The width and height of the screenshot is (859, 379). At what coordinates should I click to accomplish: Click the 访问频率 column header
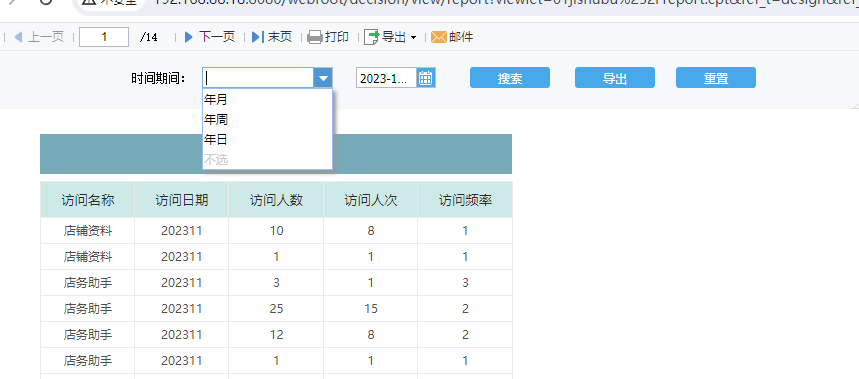pos(465,200)
